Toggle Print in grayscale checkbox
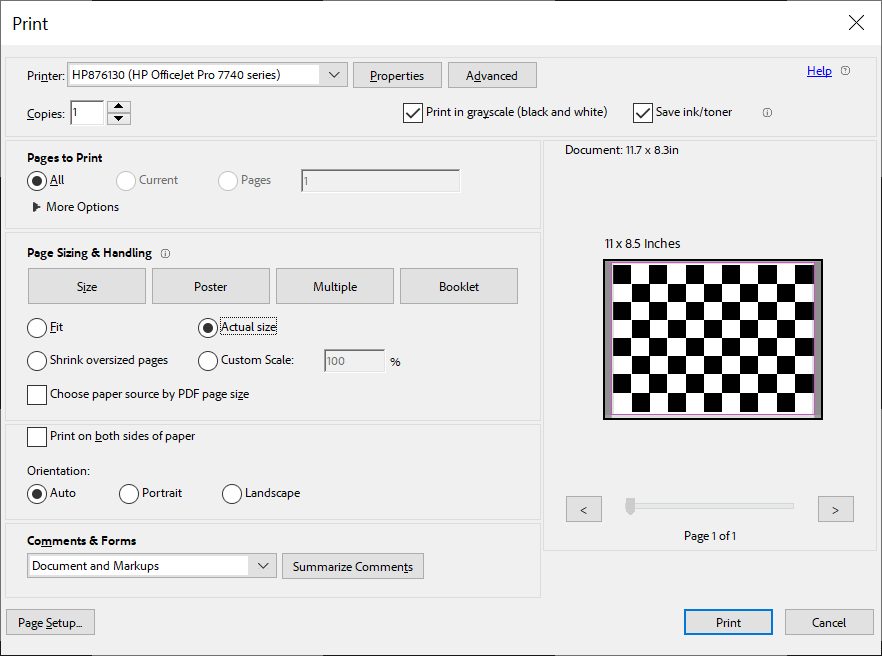882x656 pixels. tap(412, 113)
